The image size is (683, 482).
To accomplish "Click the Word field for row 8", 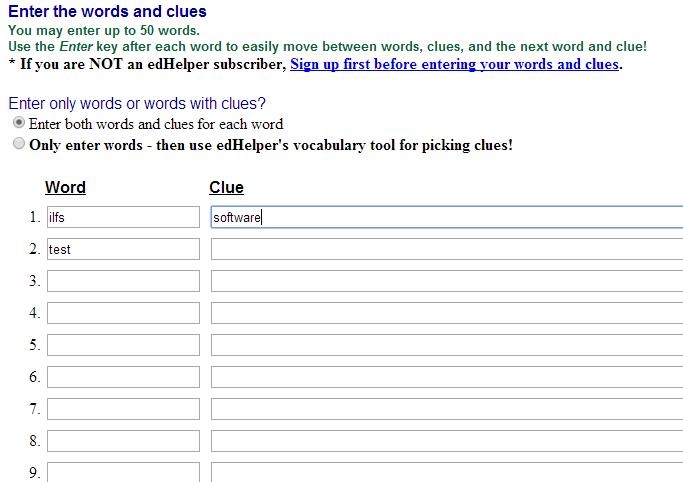I will tap(123, 441).
